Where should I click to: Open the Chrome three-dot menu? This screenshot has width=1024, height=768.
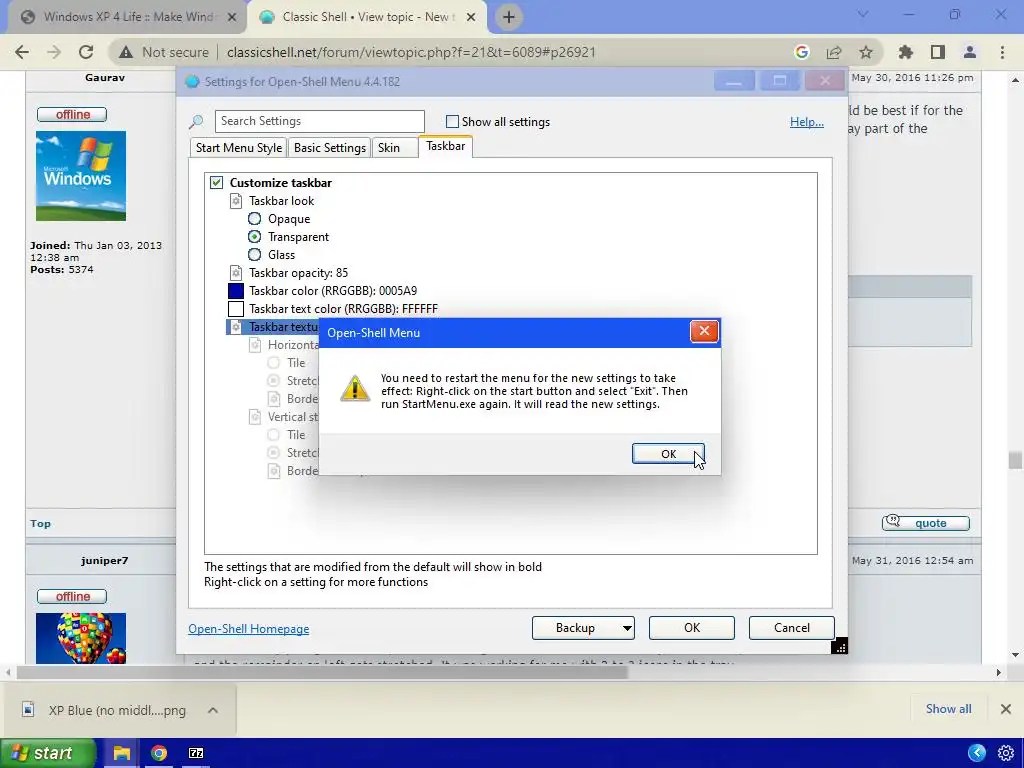coord(1002,52)
